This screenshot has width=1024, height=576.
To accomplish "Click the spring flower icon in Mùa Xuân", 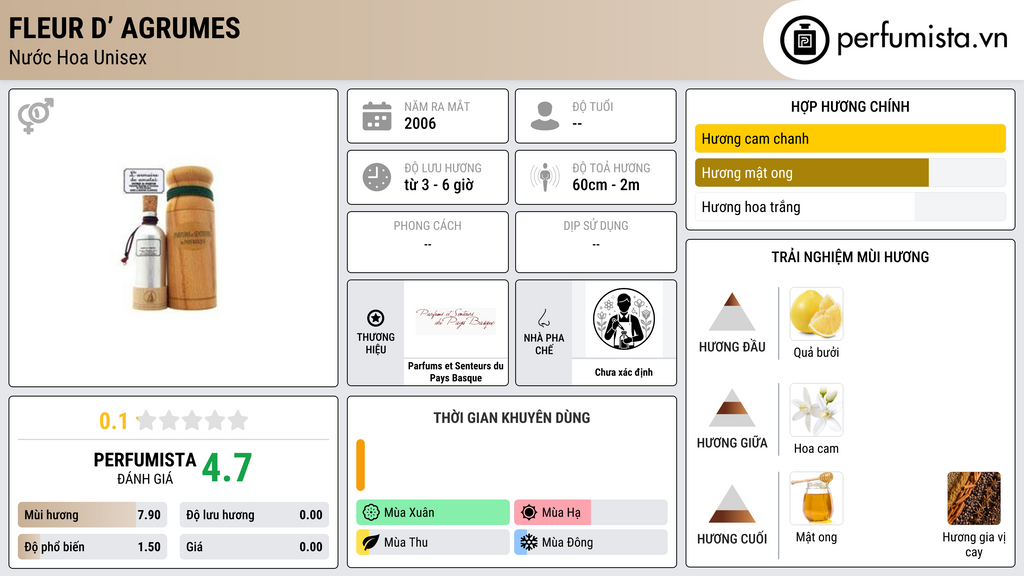I will pyautogui.click(x=371, y=512).
